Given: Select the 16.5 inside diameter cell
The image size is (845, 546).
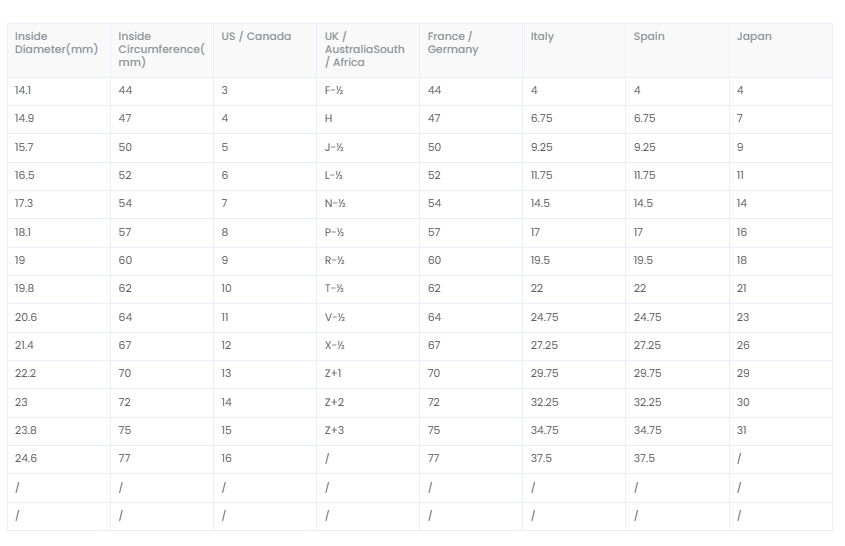Looking at the screenshot, I should (x=25, y=176).
